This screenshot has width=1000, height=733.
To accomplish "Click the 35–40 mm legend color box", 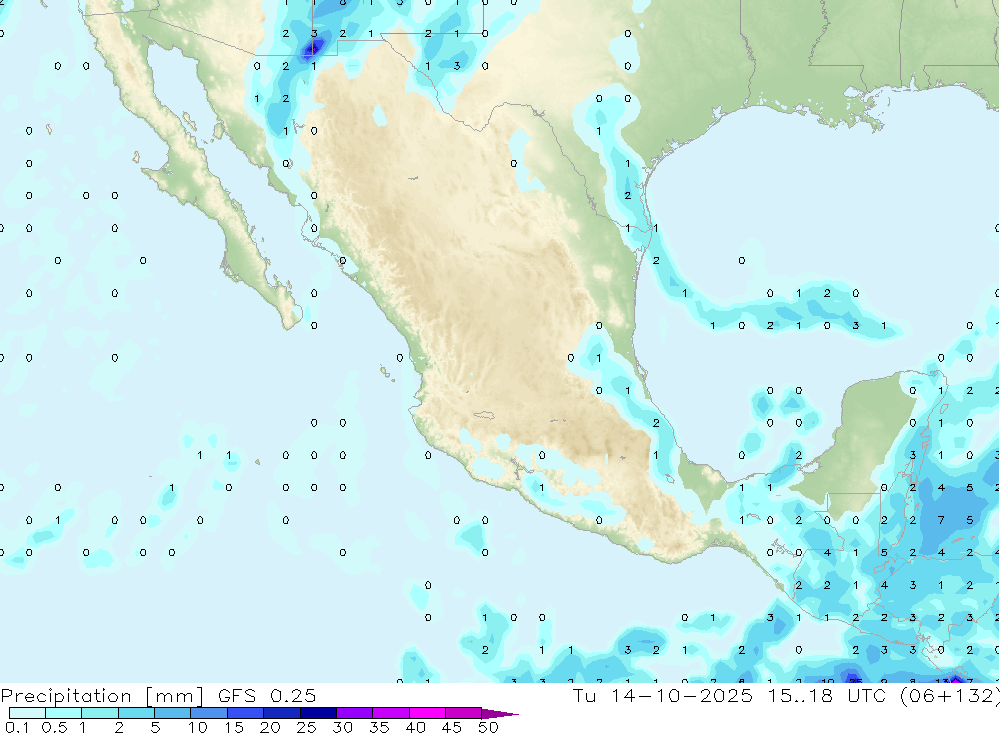I will click(391, 713).
